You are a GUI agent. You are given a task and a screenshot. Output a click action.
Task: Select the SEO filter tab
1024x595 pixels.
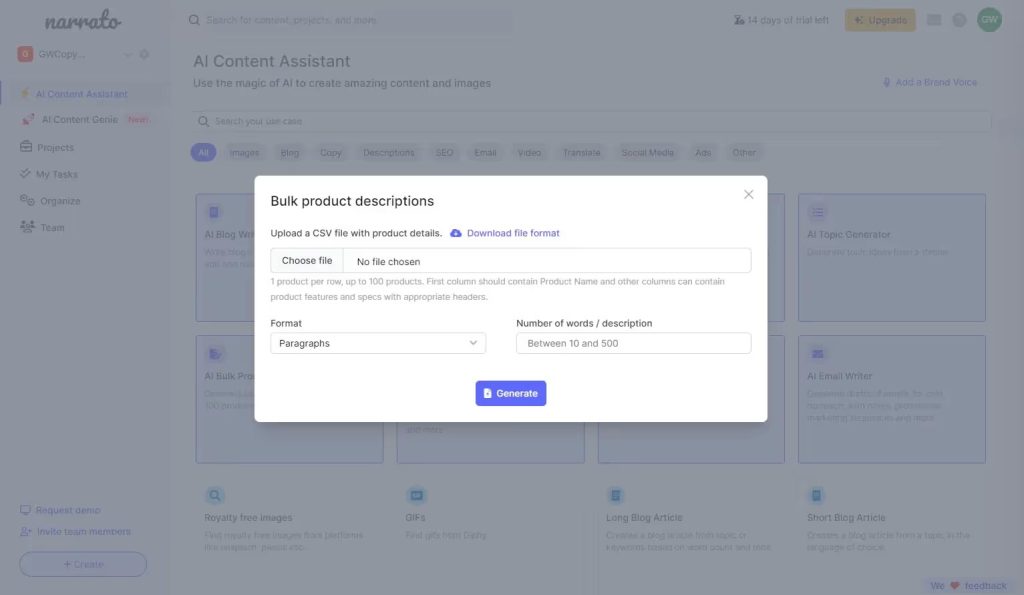click(444, 153)
